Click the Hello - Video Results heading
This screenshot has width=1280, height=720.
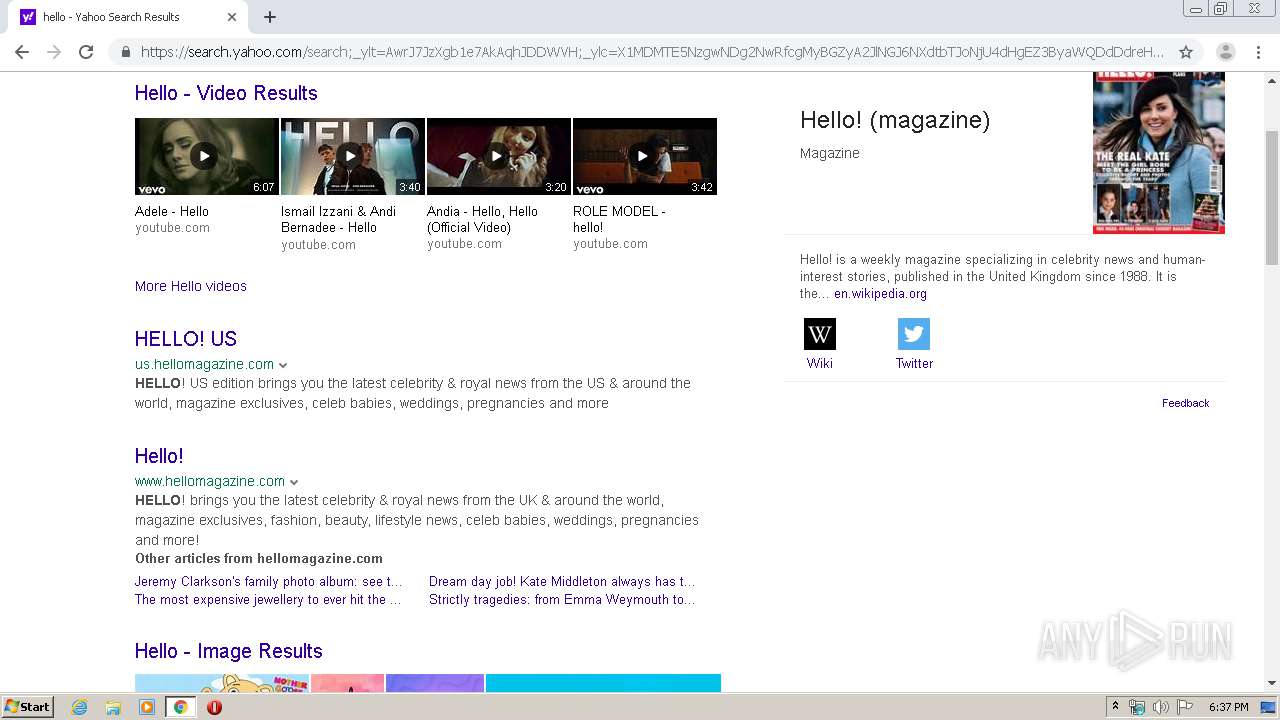coord(226,93)
